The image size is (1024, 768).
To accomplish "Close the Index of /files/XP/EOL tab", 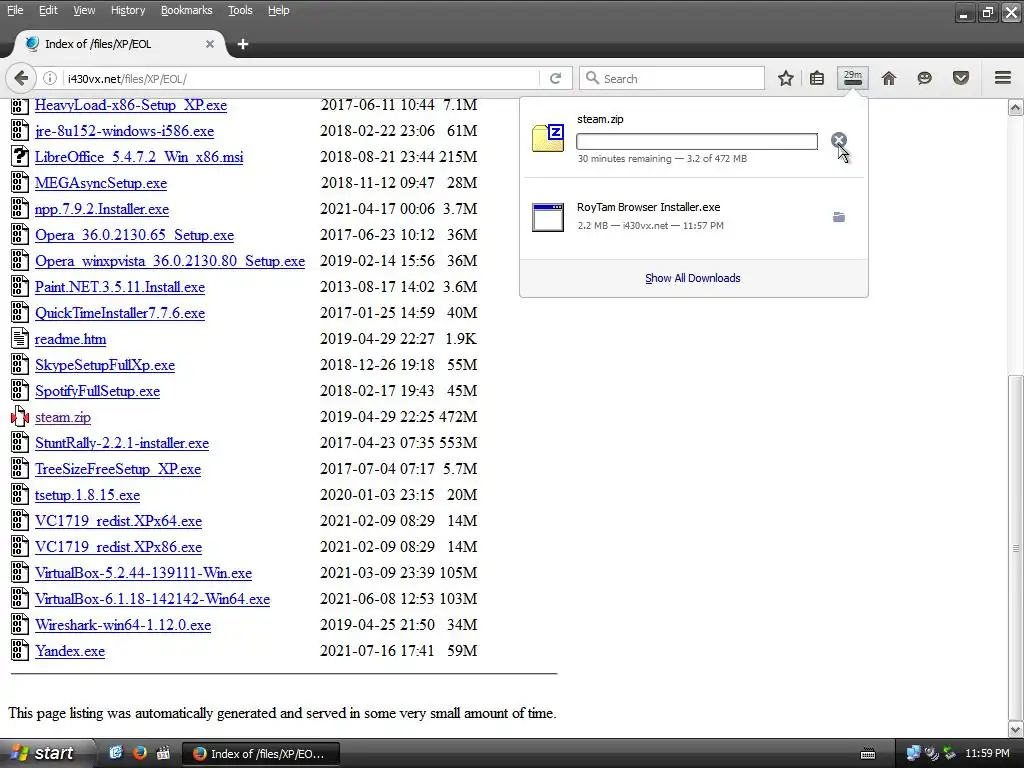I will (x=210, y=44).
